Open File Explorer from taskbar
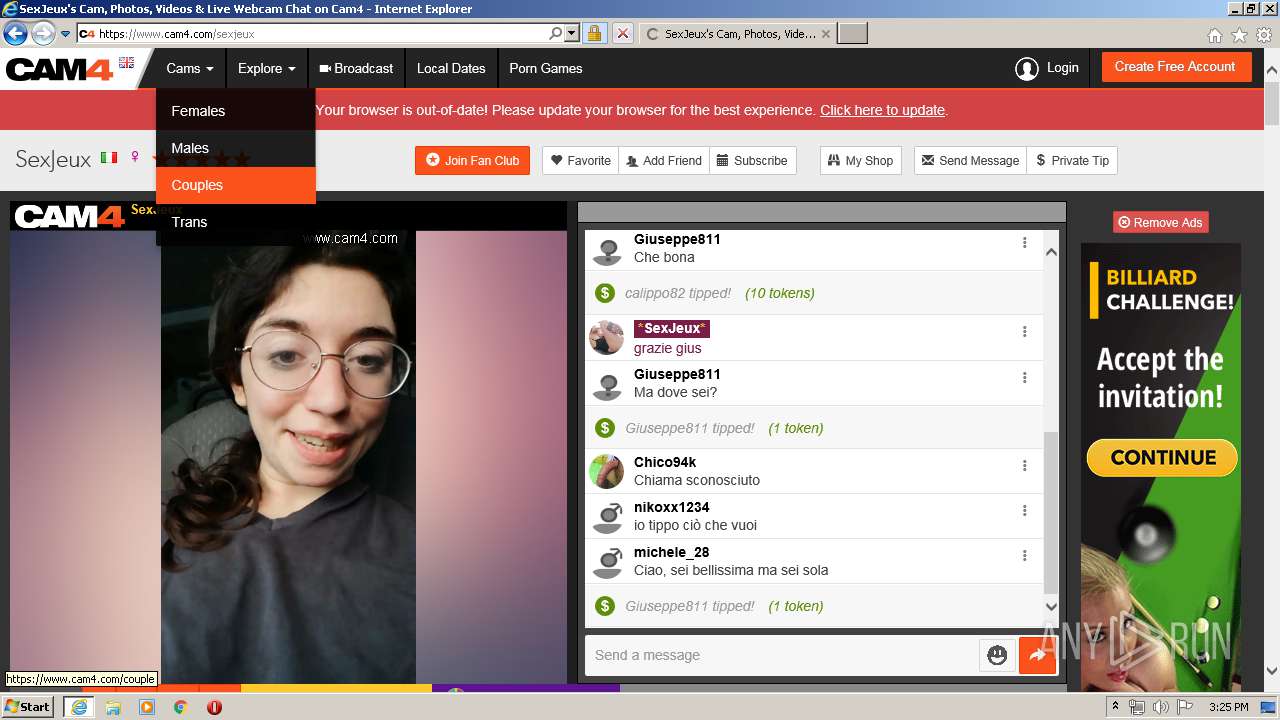This screenshot has height=720, width=1280. (x=113, y=707)
